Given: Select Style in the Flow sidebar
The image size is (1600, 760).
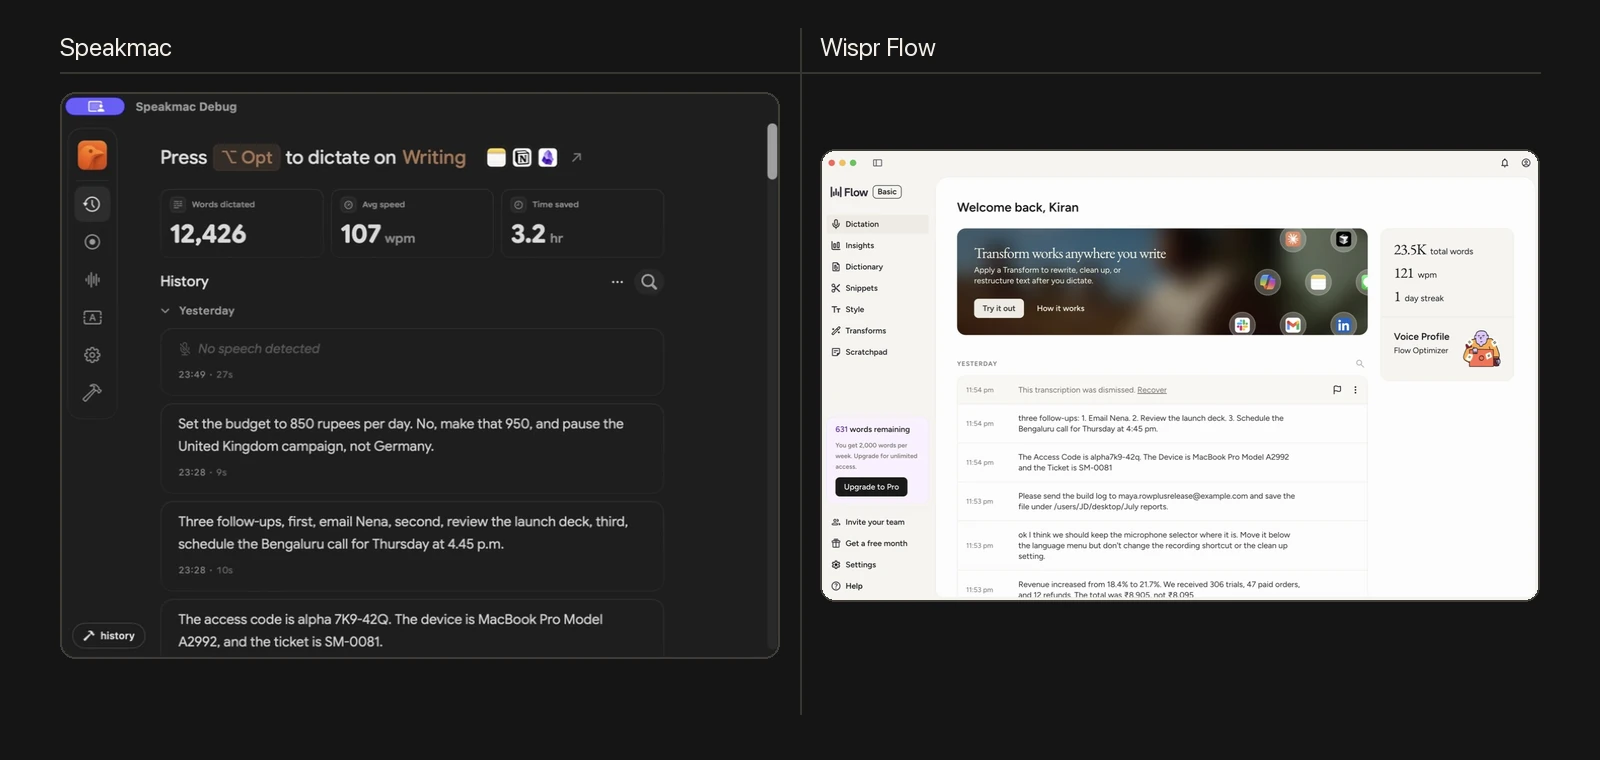Looking at the screenshot, I should click(x=879, y=309).
